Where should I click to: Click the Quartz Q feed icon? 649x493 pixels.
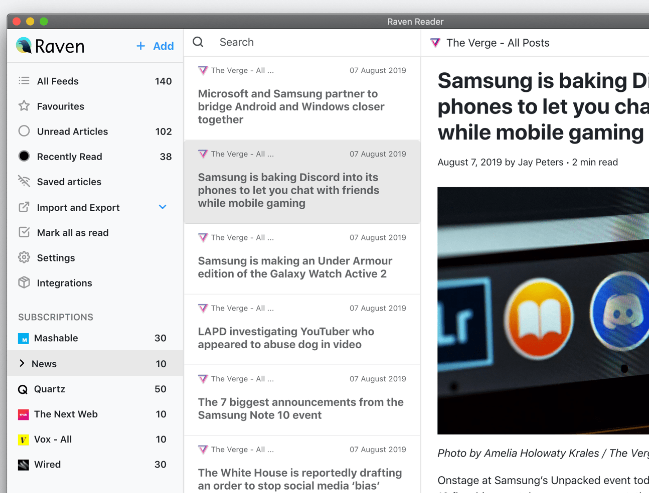(x=23, y=389)
